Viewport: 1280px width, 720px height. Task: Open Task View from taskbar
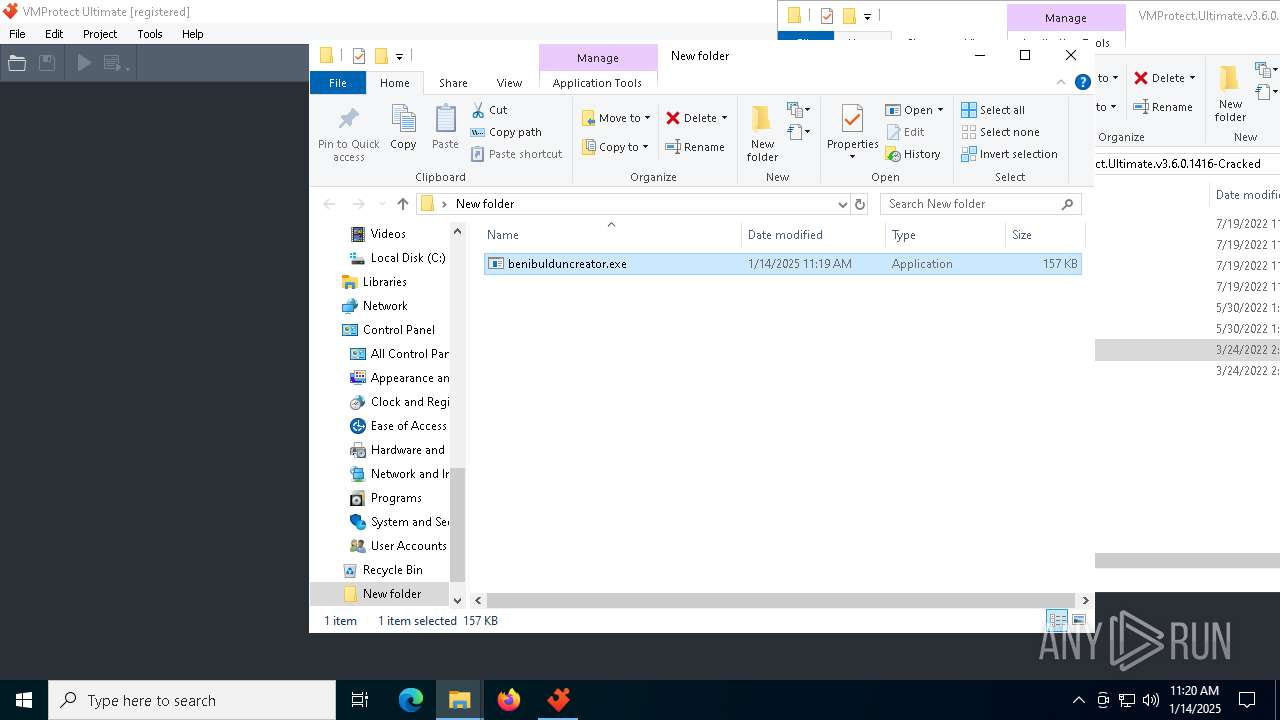point(360,700)
